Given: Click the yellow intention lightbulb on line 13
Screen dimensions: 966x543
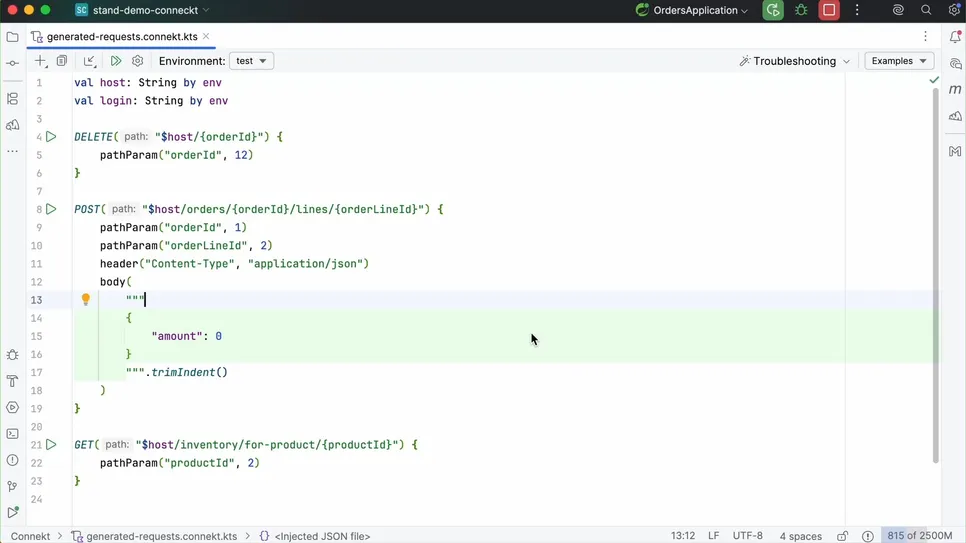Looking at the screenshot, I should (x=86, y=300).
